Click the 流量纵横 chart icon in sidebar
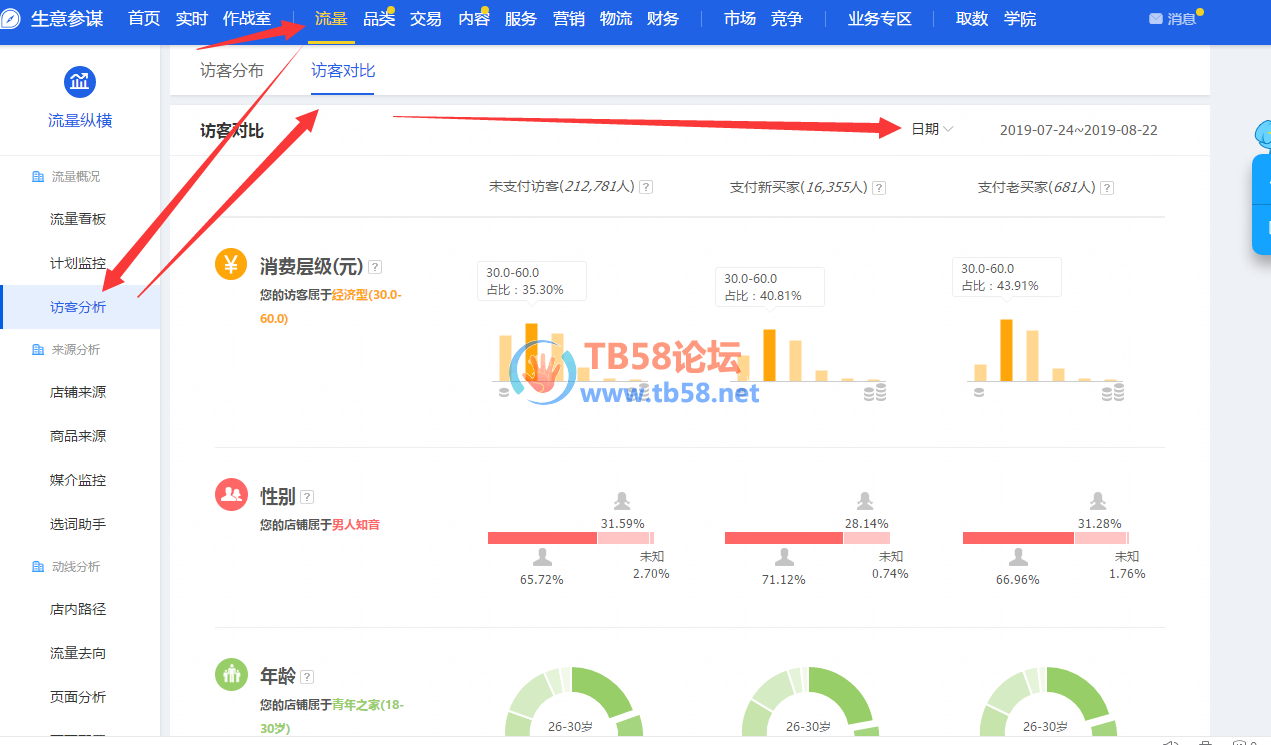The image size is (1271, 745). (79, 81)
